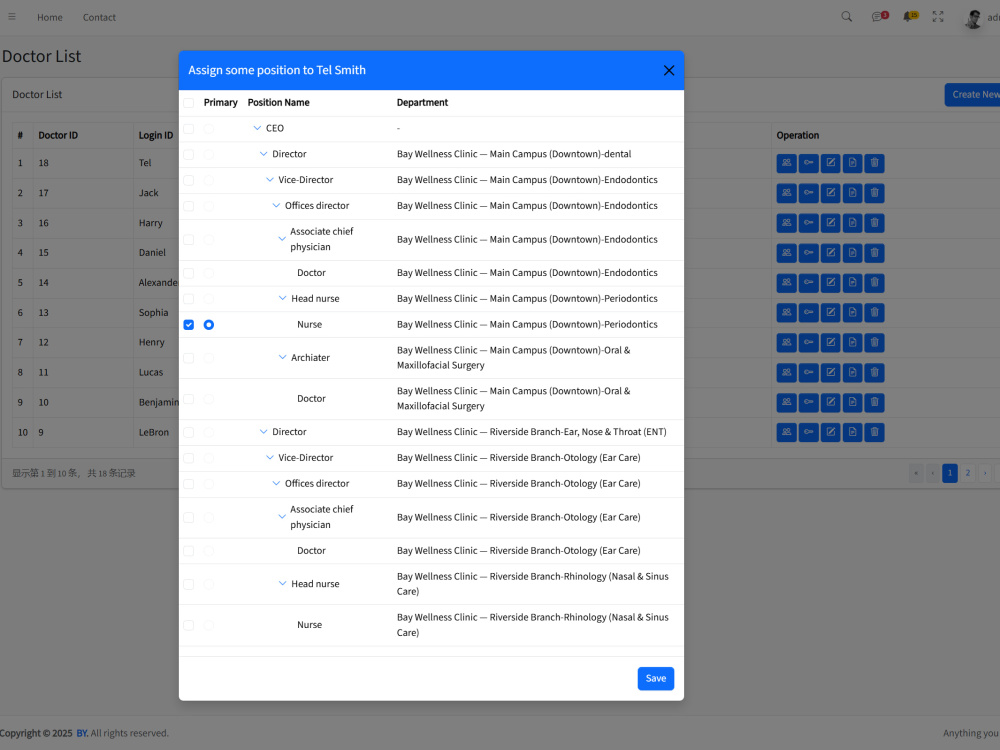Check the Archiater row checkbox
Viewport: 1000px width, 750px height.
[189, 358]
